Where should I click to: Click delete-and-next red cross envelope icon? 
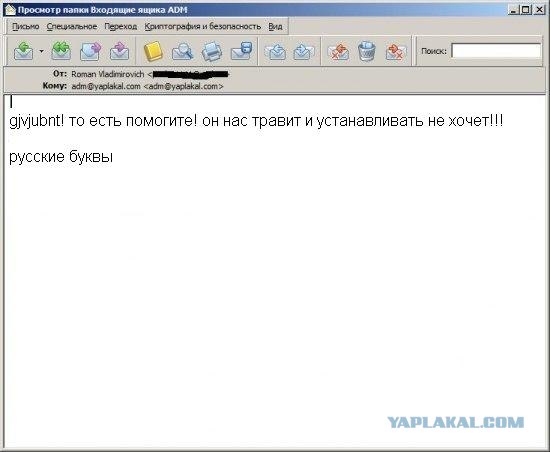pyautogui.click(x=396, y=52)
